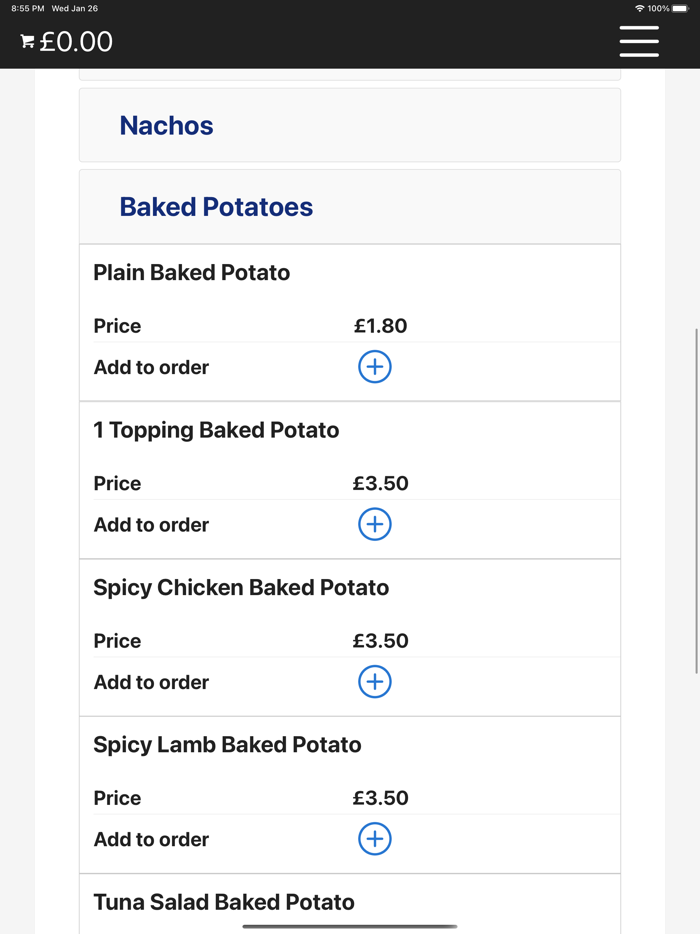Add 1 Topping Baked Potato to order
Image resolution: width=700 pixels, height=934 pixels.
point(374,524)
